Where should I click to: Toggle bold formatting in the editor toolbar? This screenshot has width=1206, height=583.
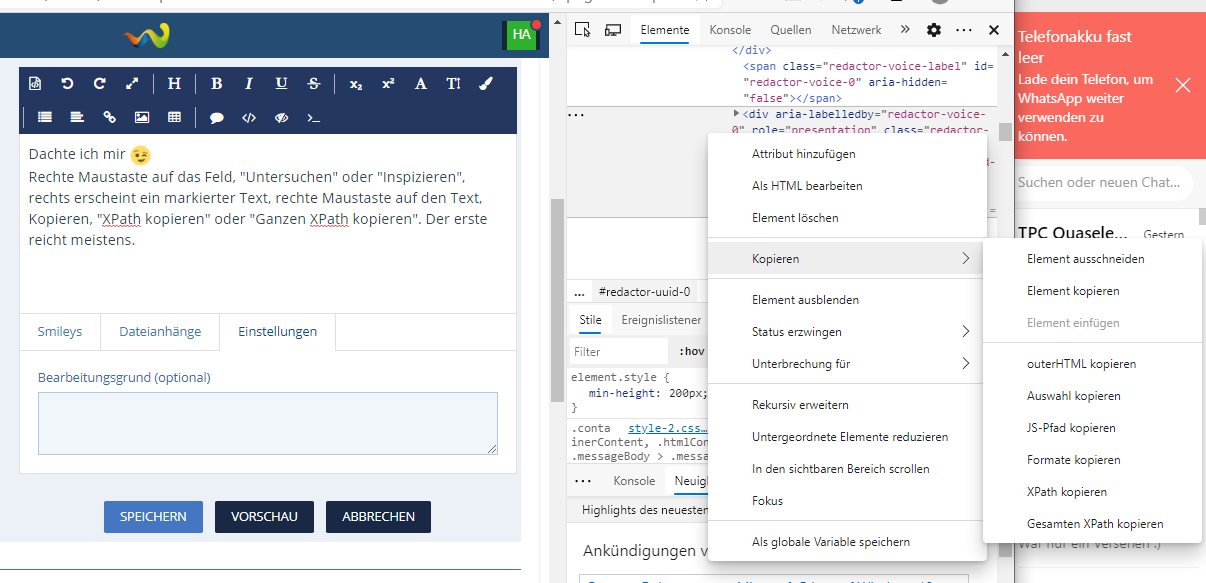point(216,84)
